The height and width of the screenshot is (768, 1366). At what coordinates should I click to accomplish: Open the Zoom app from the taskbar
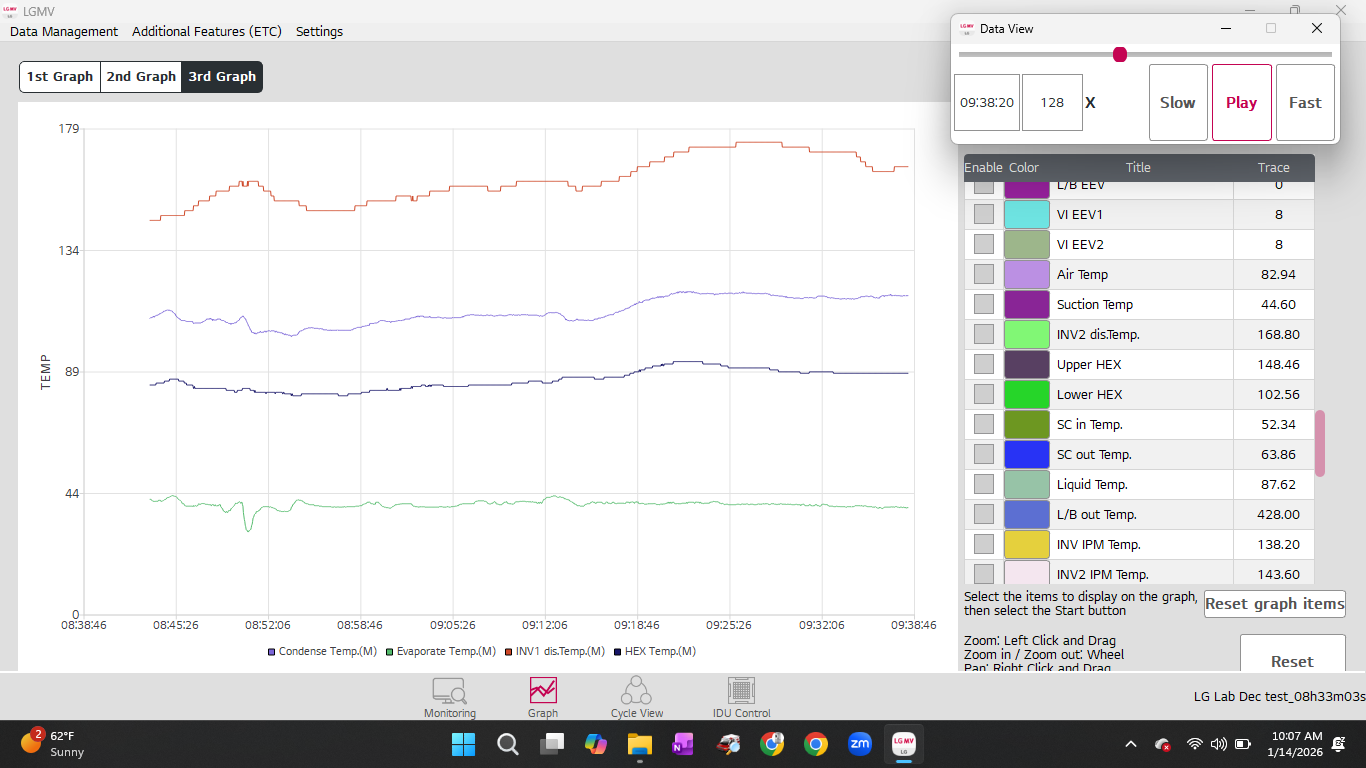coord(859,744)
